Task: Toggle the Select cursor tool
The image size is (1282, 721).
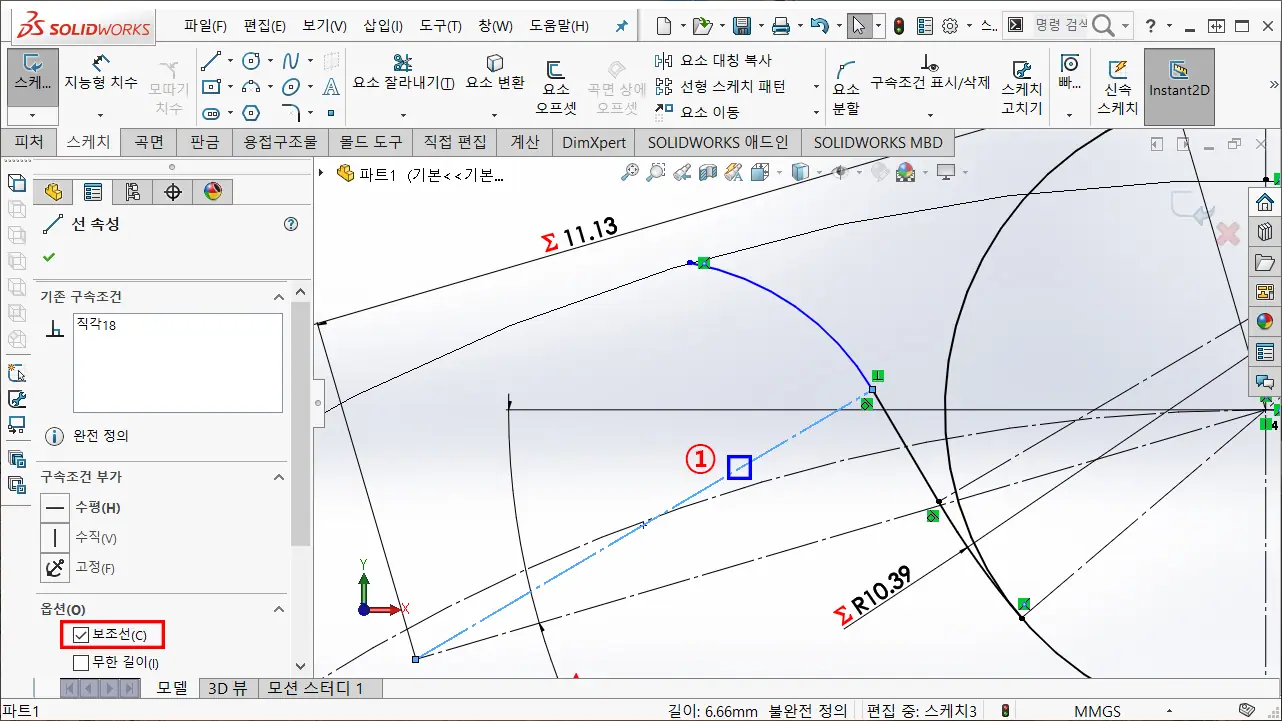Action: click(x=858, y=26)
